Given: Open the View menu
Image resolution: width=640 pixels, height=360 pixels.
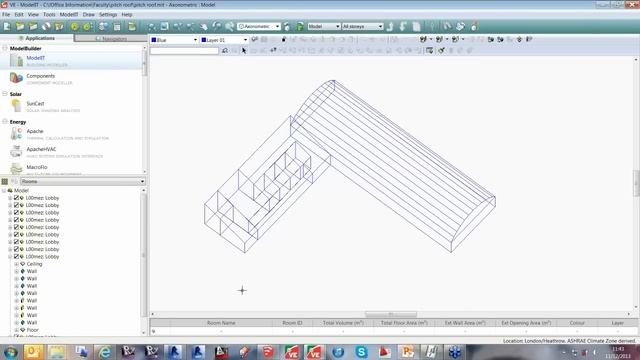Looking at the screenshot, I should (x=33, y=15).
